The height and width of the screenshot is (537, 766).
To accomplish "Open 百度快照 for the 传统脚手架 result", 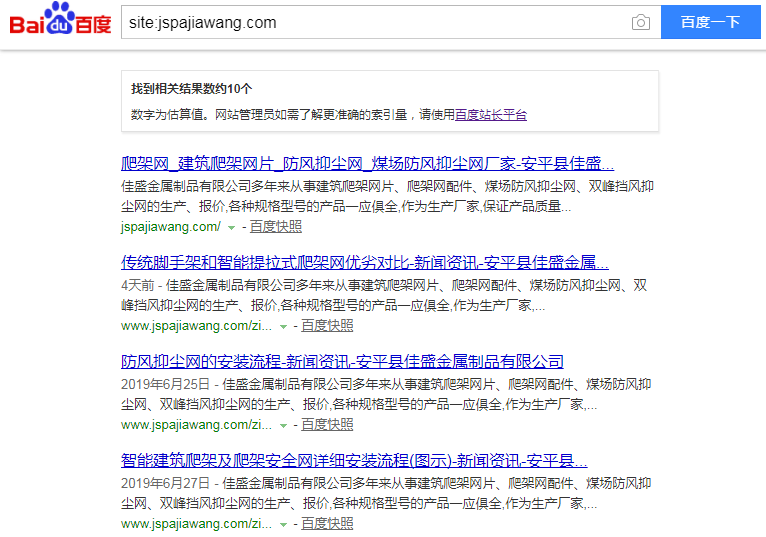I will [x=327, y=326].
